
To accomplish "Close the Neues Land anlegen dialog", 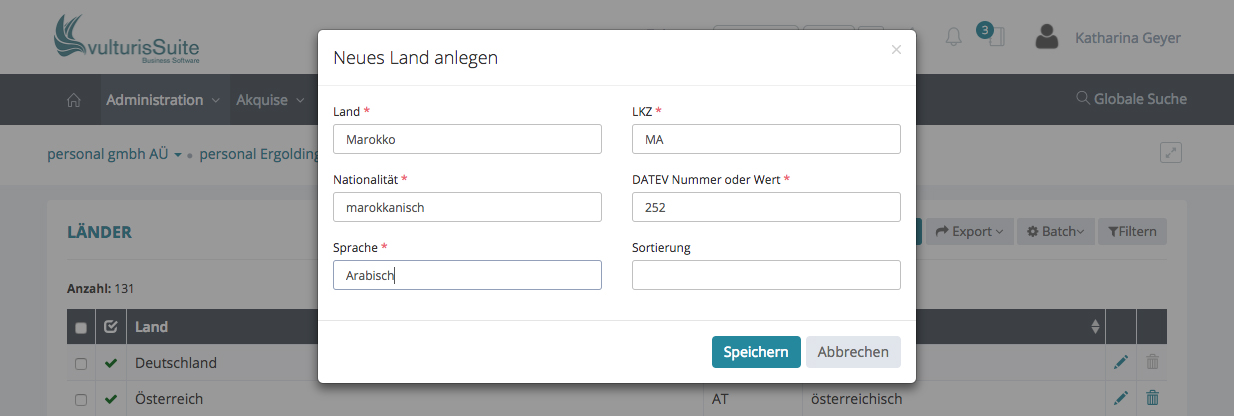I will [896, 49].
